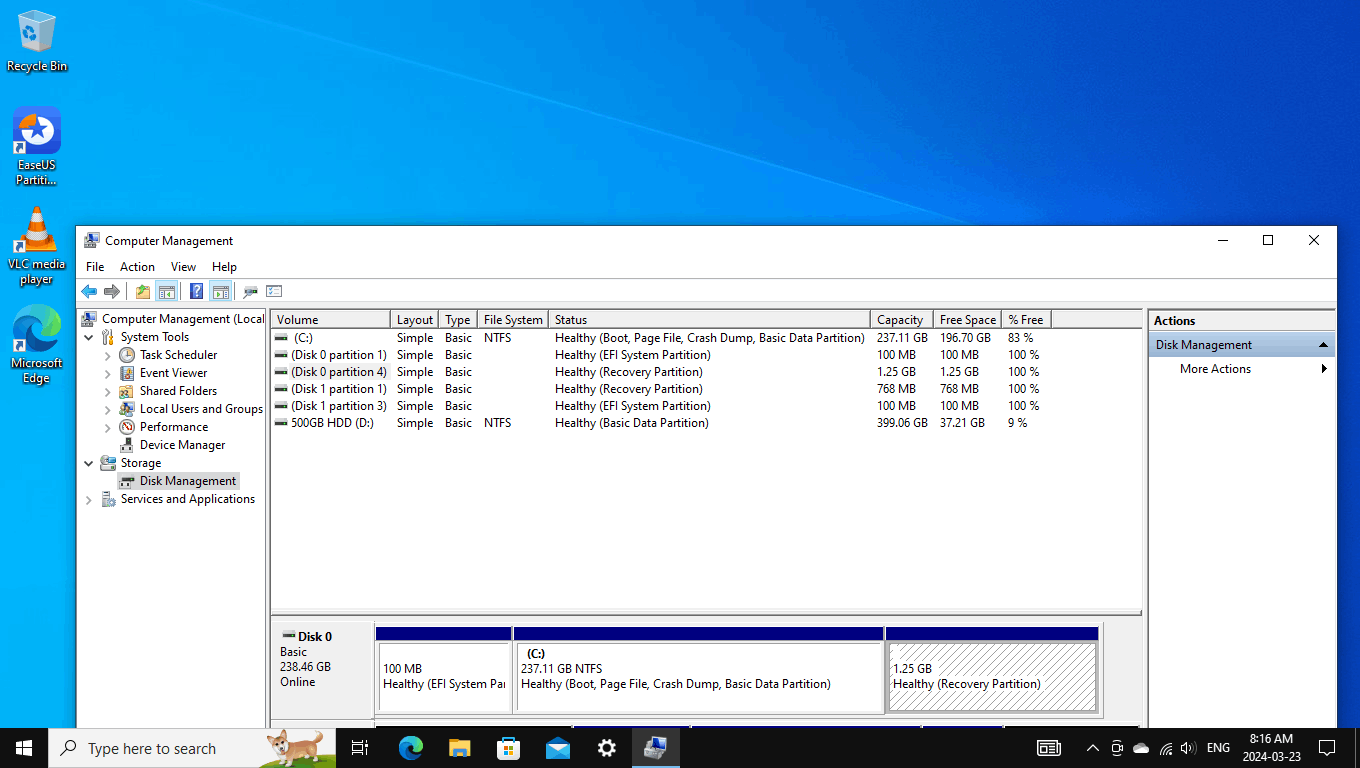Toggle Show/Hide Console Tree toolbar button

tap(167, 291)
